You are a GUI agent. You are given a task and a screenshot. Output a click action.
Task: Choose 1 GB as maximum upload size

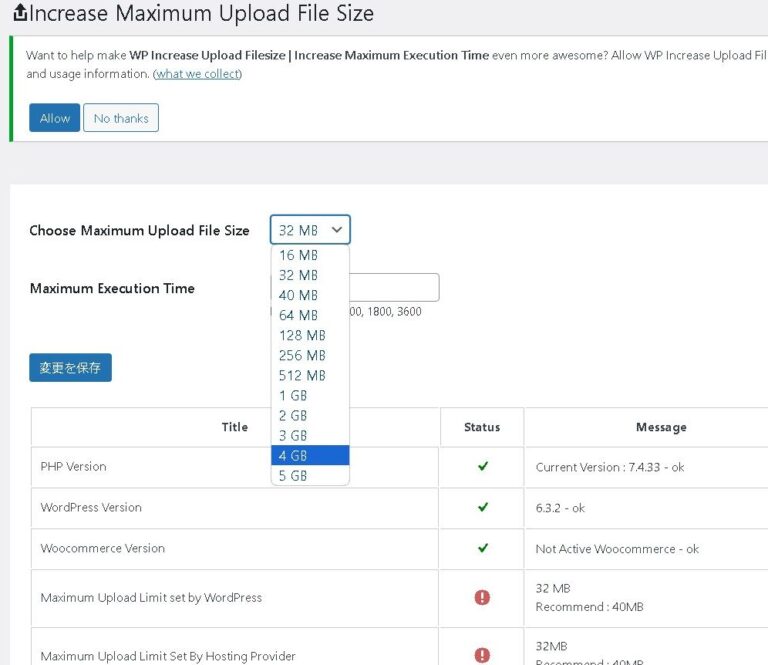click(x=293, y=395)
